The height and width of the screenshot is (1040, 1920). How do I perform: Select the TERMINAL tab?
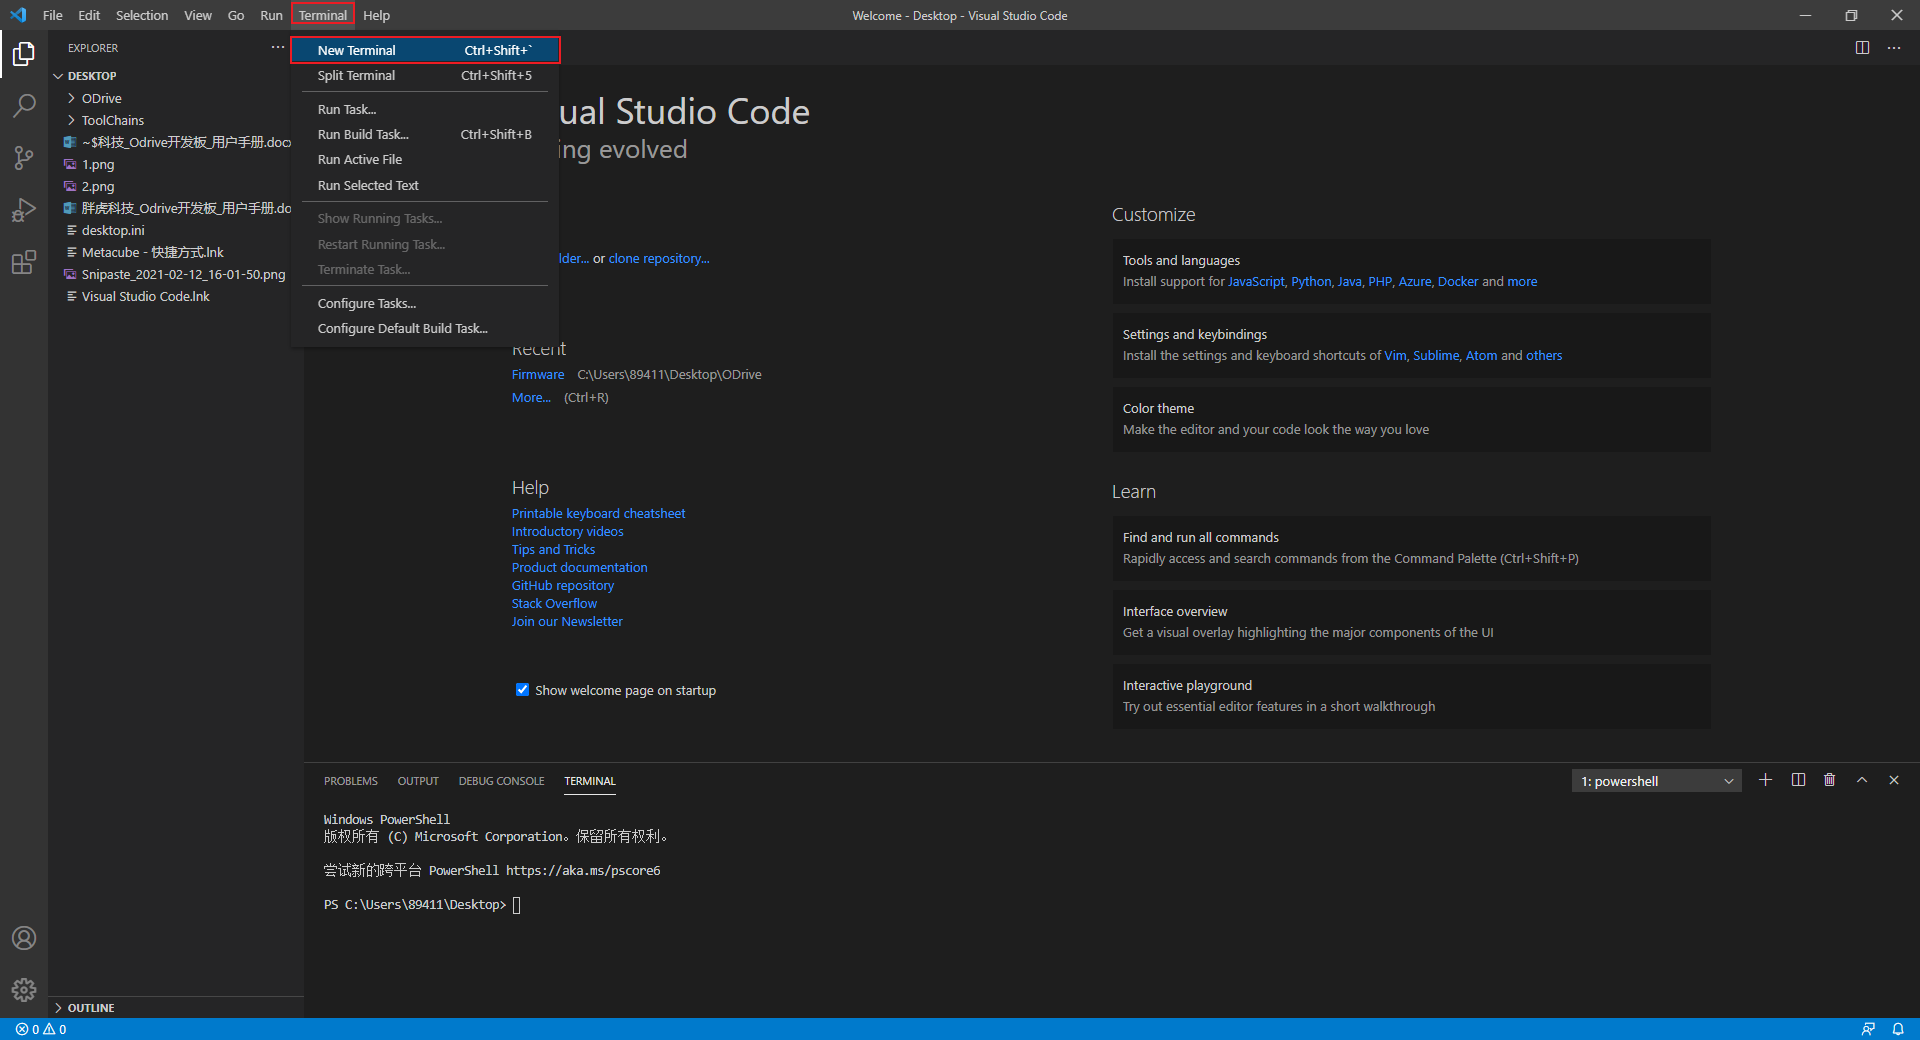click(x=590, y=781)
